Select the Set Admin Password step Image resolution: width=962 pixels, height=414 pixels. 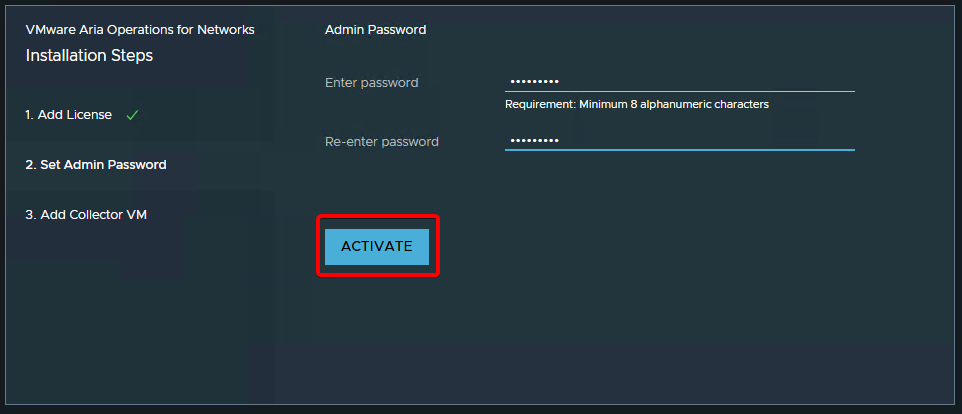click(96, 164)
